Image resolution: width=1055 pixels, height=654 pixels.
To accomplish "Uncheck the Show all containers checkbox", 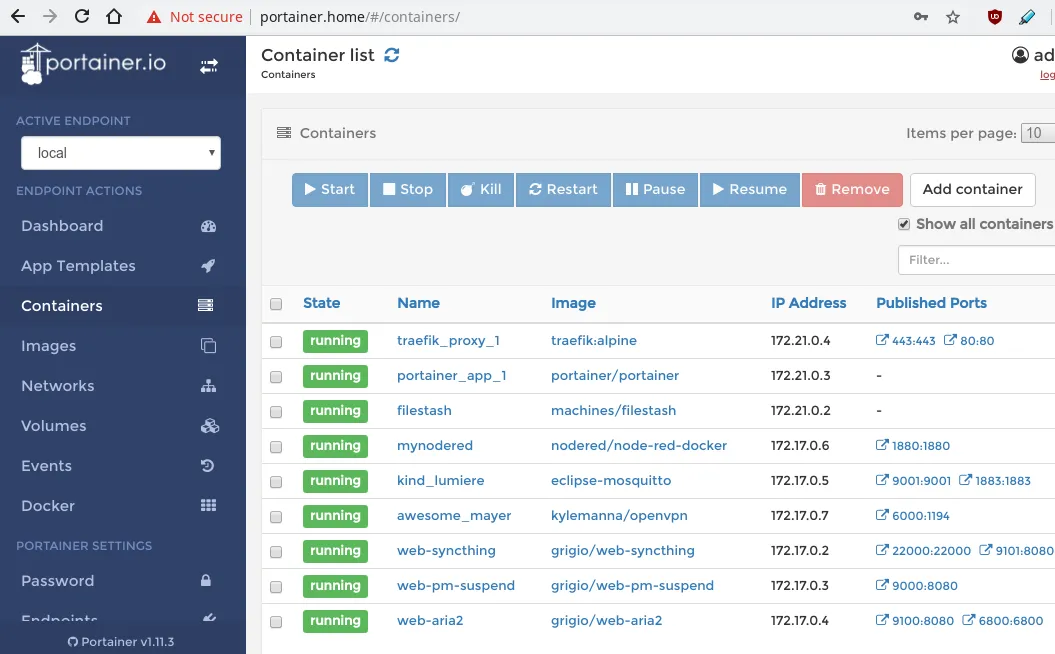I will 904,224.
